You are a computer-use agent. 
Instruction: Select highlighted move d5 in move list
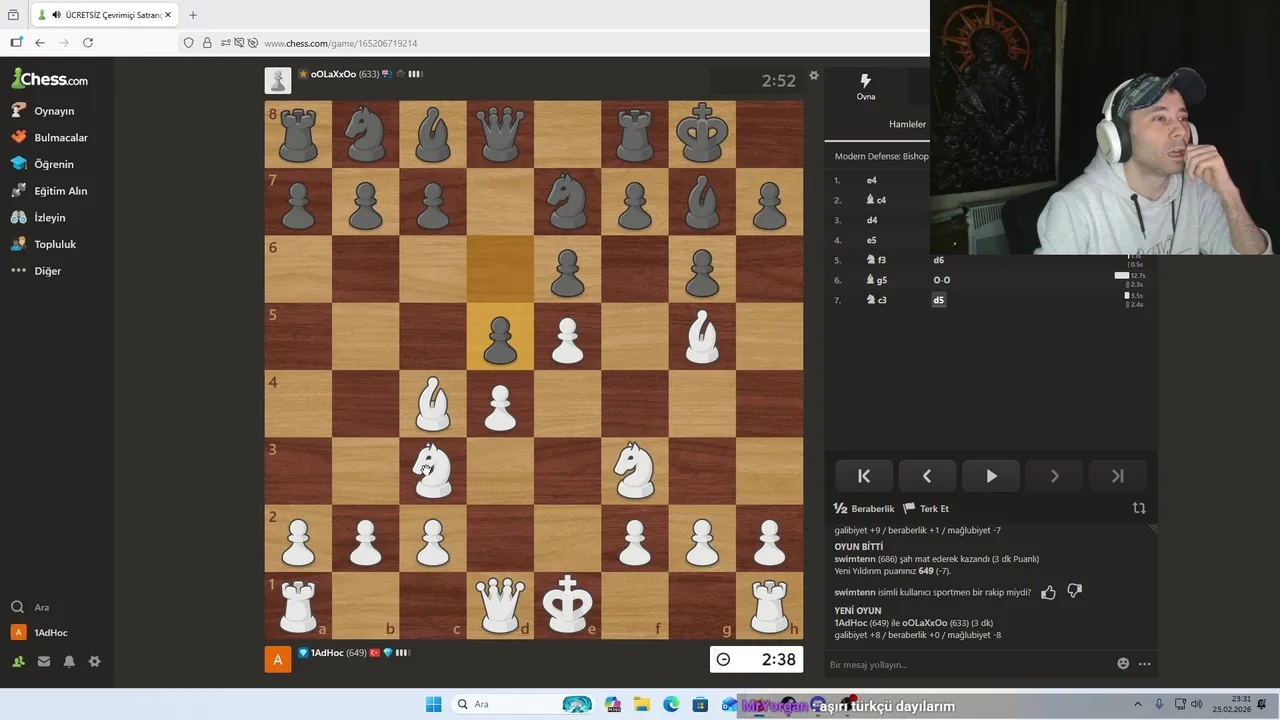point(939,300)
